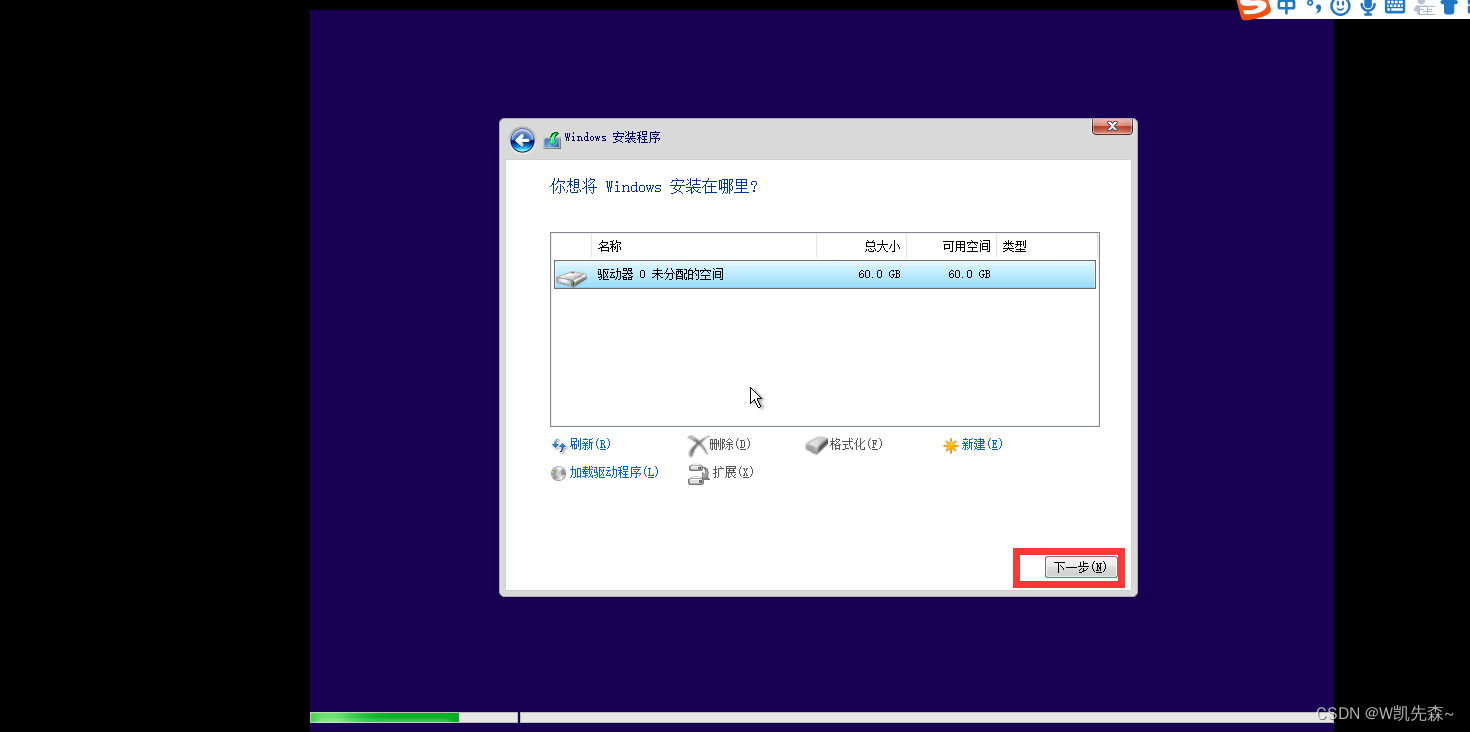Click the 60.0 GB free space cell
This screenshot has height=732, width=1470.
(969, 275)
